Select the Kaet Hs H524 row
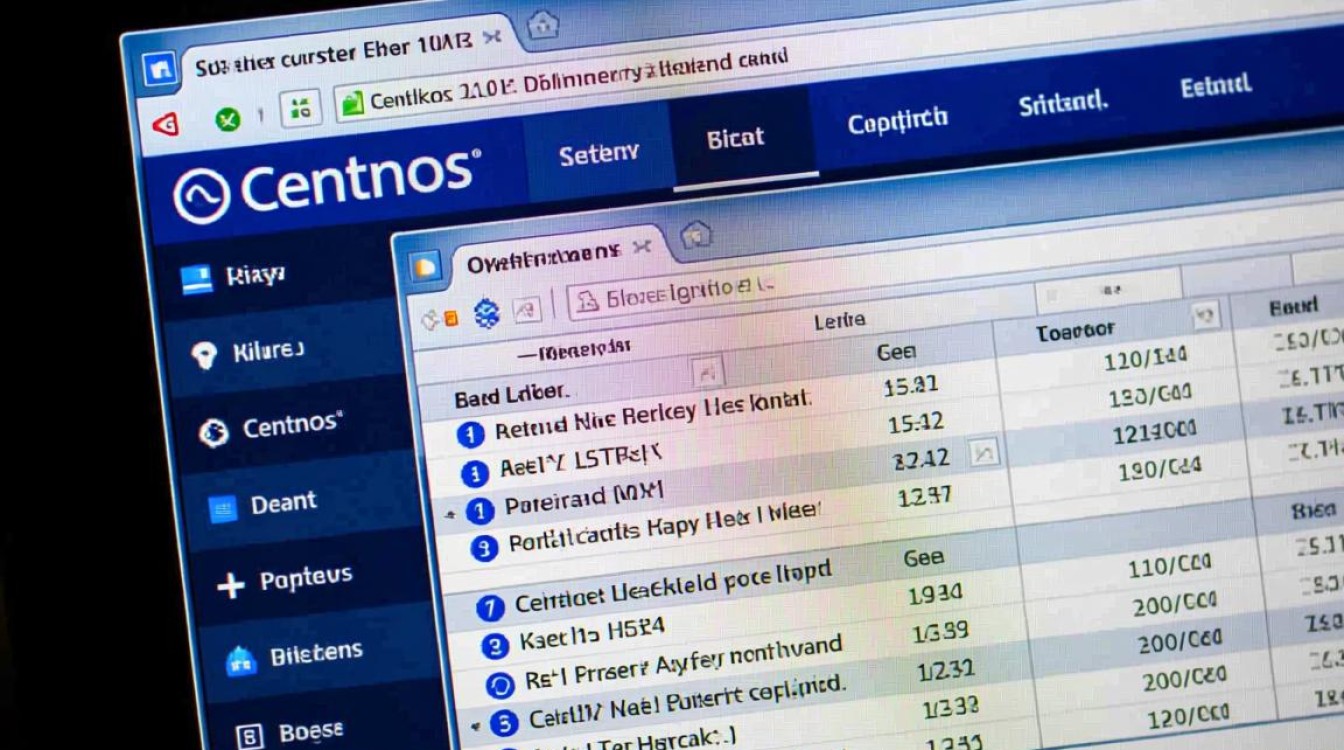 pos(592,633)
